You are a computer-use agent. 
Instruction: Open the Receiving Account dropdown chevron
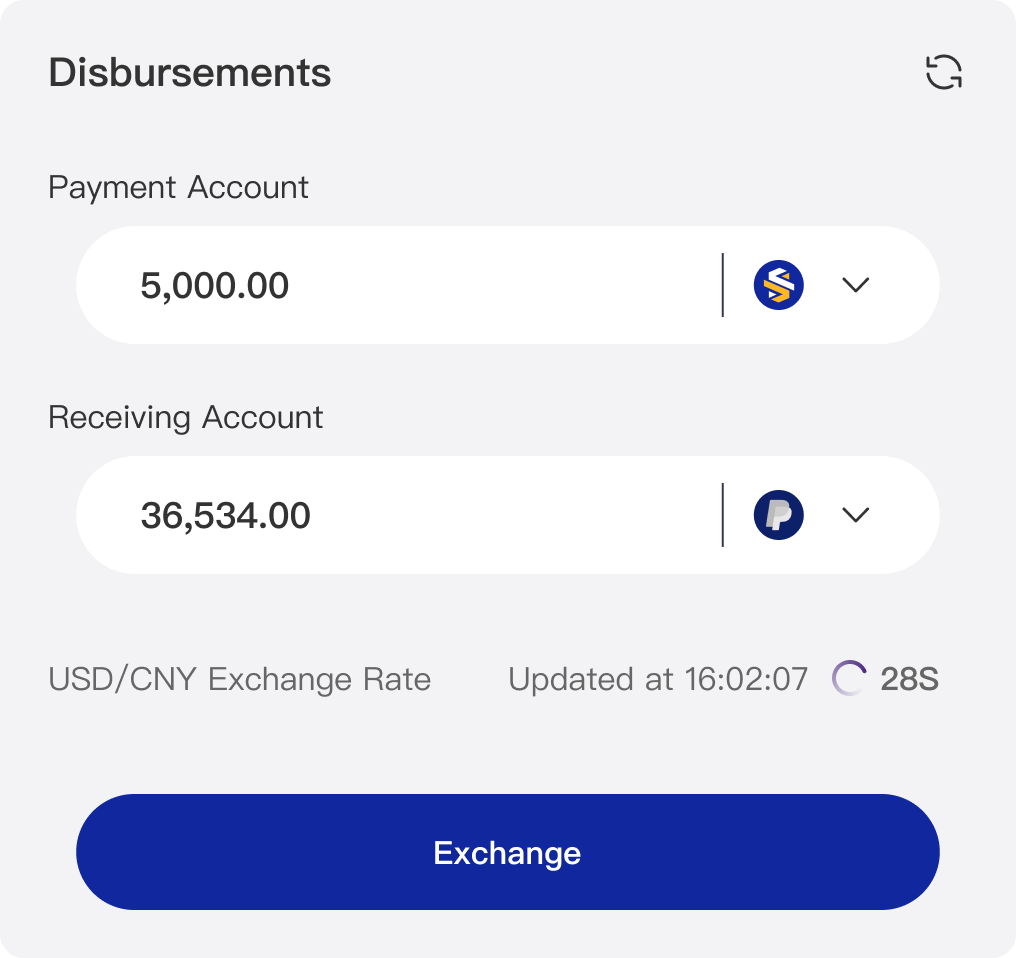pos(856,515)
